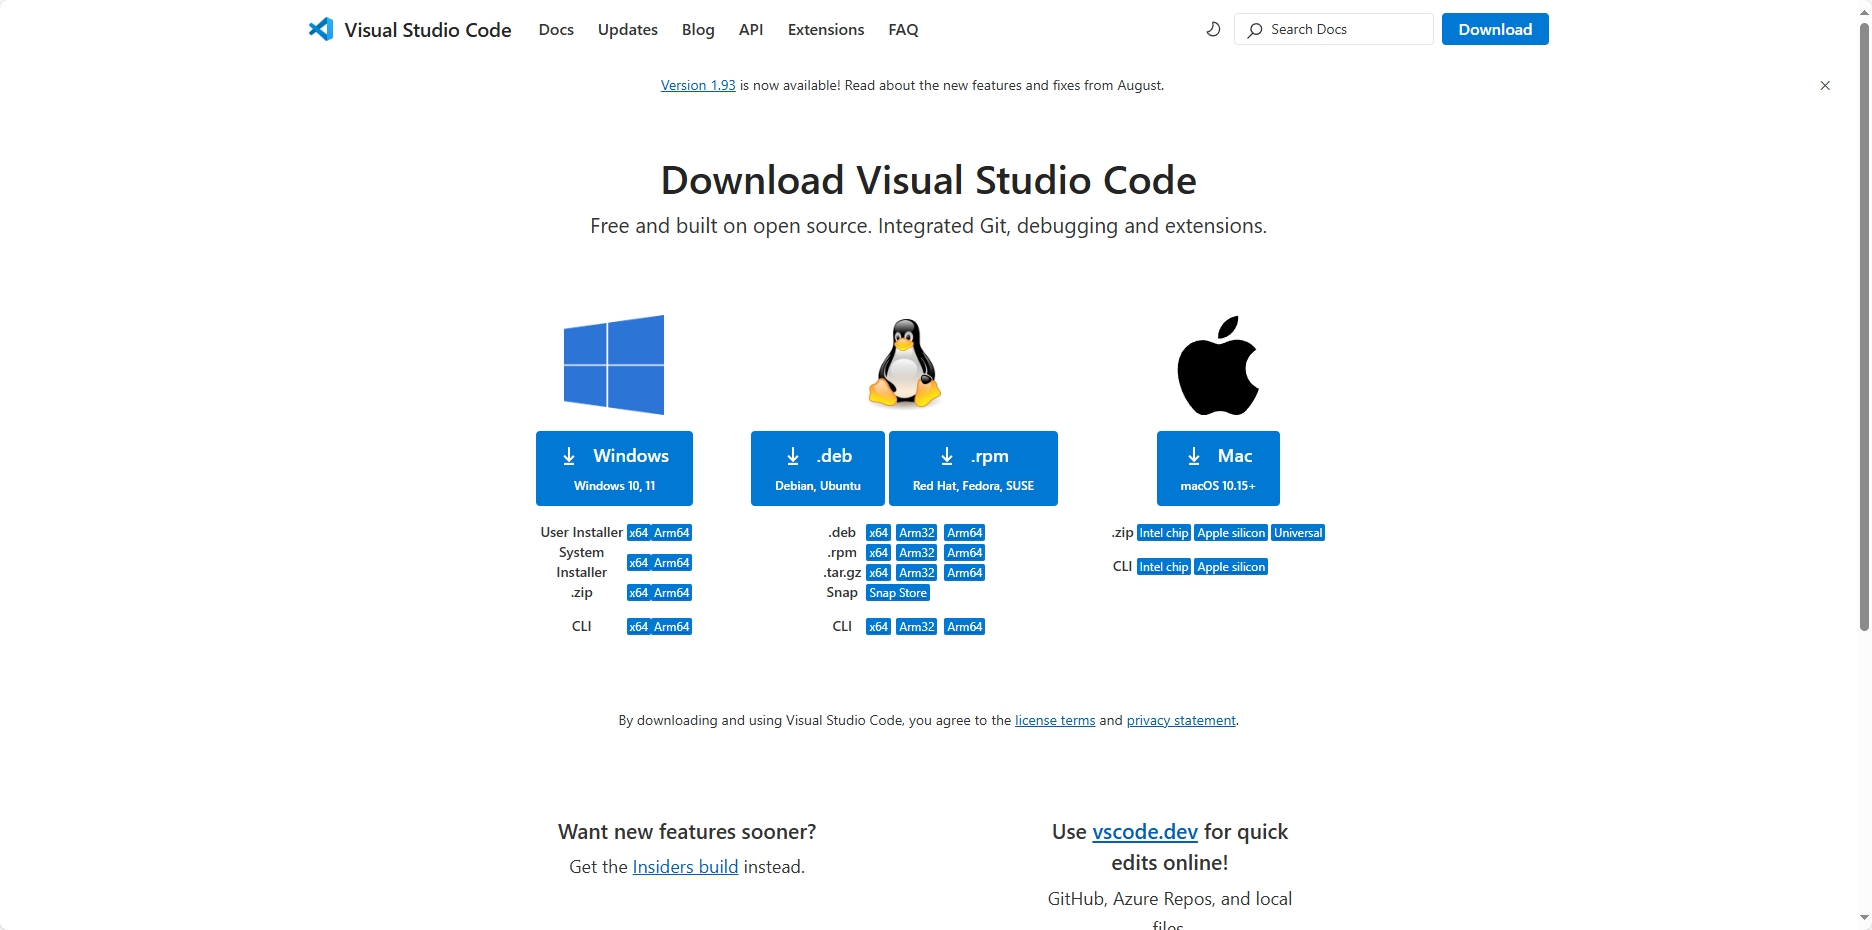Viewport: 1872px width, 930px height.
Task: Select Mac CLI Apple silicon download
Action: click(1231, 567)
